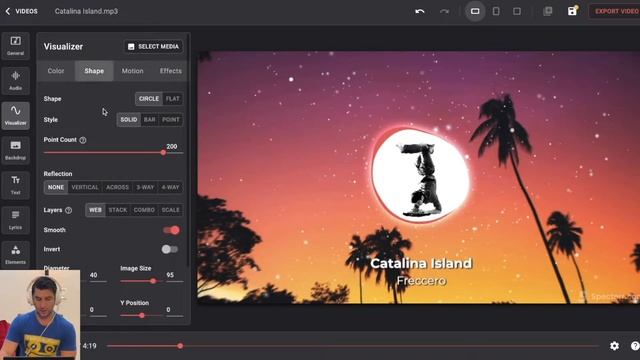This screenshot has width=640, height=360.
Task: Show Layers help tooltip
Action: [69, 210]
